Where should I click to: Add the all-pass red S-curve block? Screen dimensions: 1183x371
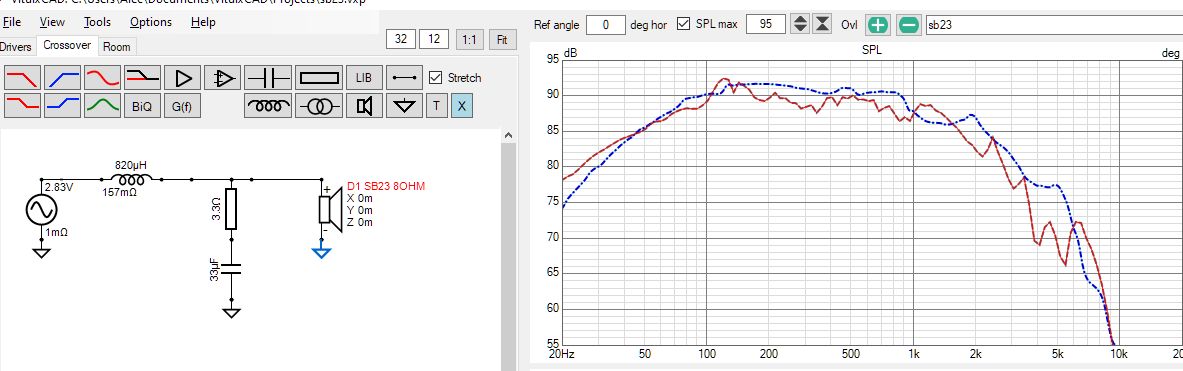click(103, 78)
